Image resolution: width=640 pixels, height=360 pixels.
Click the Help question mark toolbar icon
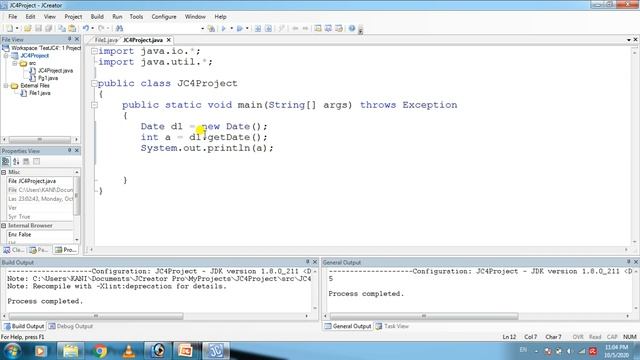pos(352,28)
